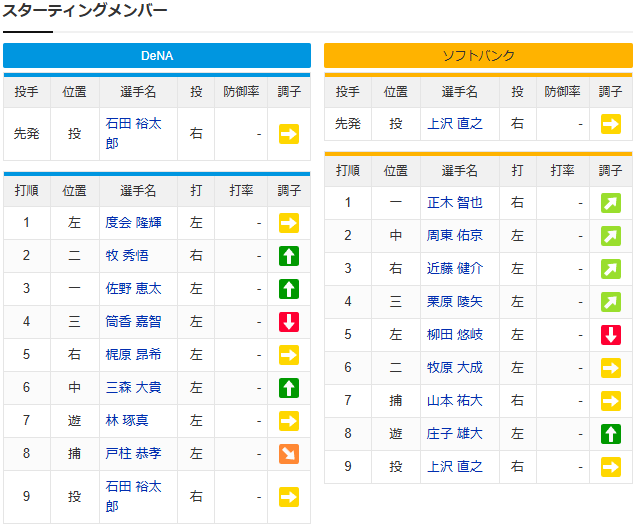
Task: Open player link 戸柱 恭孝
Action: [x=133, y=453]
